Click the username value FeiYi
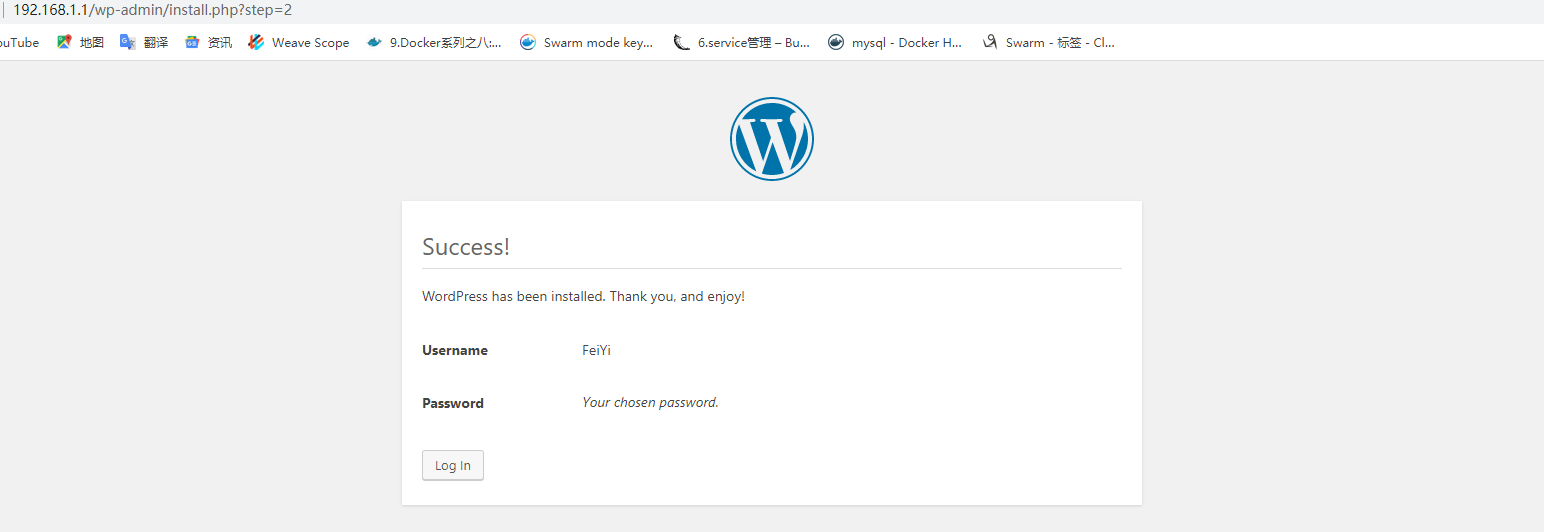The height and width of the screenshot is (532, 1544). click(x=596, y=350)
